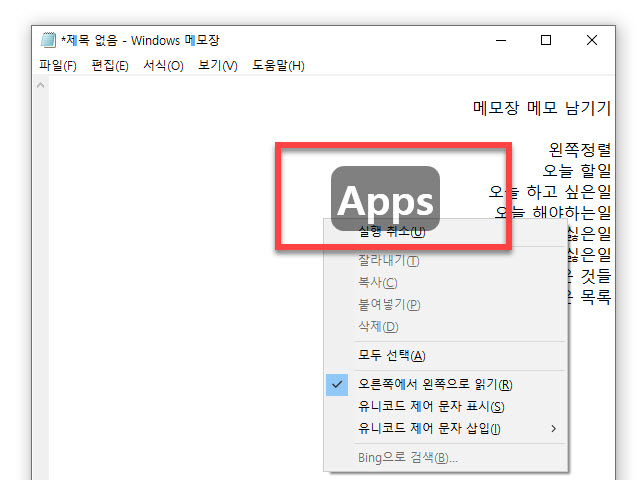Open the 파일(F) menu
The image size is (640, 480).
pyautogui.click(x=58, y=65)
